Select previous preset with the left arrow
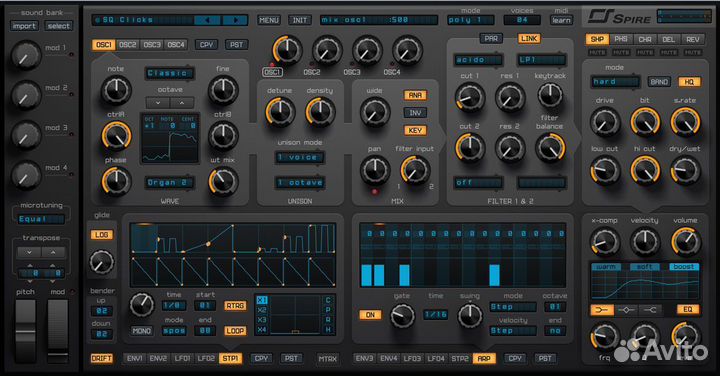The height and width of the screenshot is (376, 720). (x=208, y=20)
